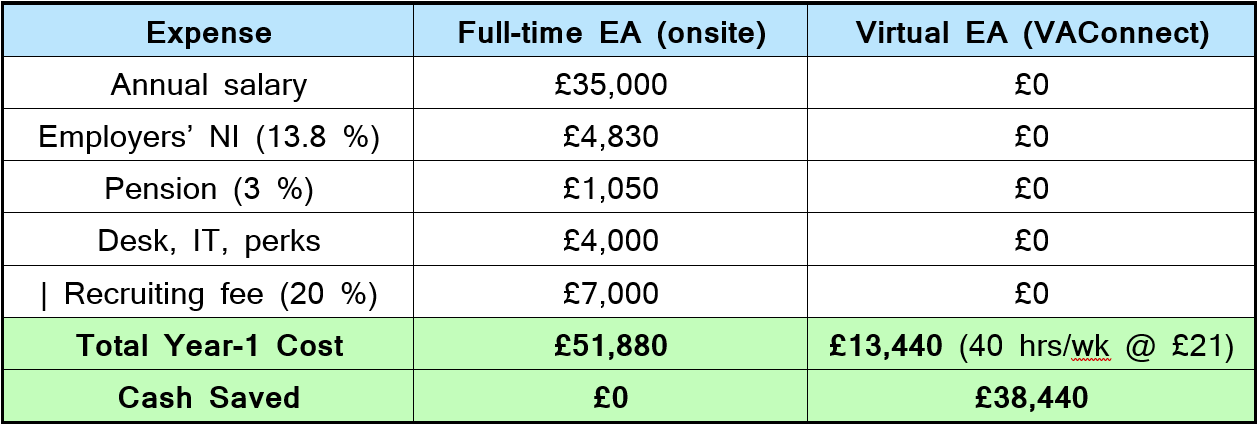Image resolution: width=1259 pixels, height=425 pixels.
Task: Select the Expense header cell
Action: click(208, 32)
